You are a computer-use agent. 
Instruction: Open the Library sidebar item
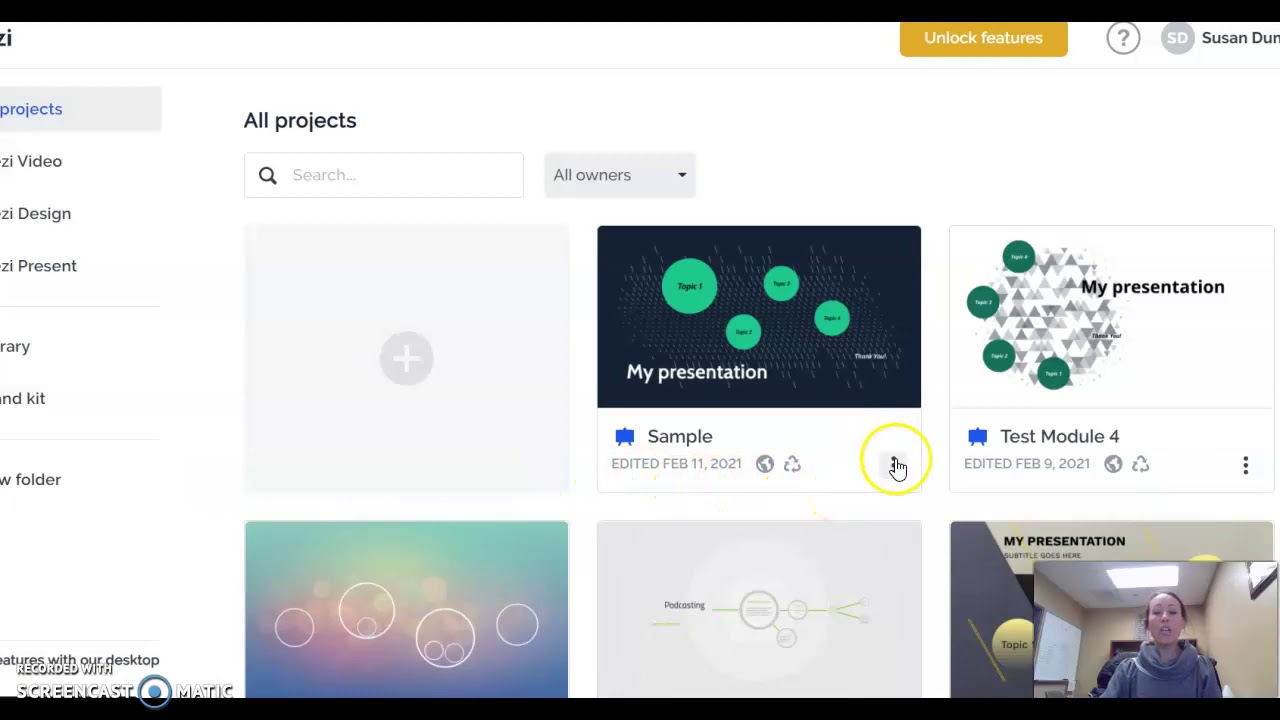(15, 346)
